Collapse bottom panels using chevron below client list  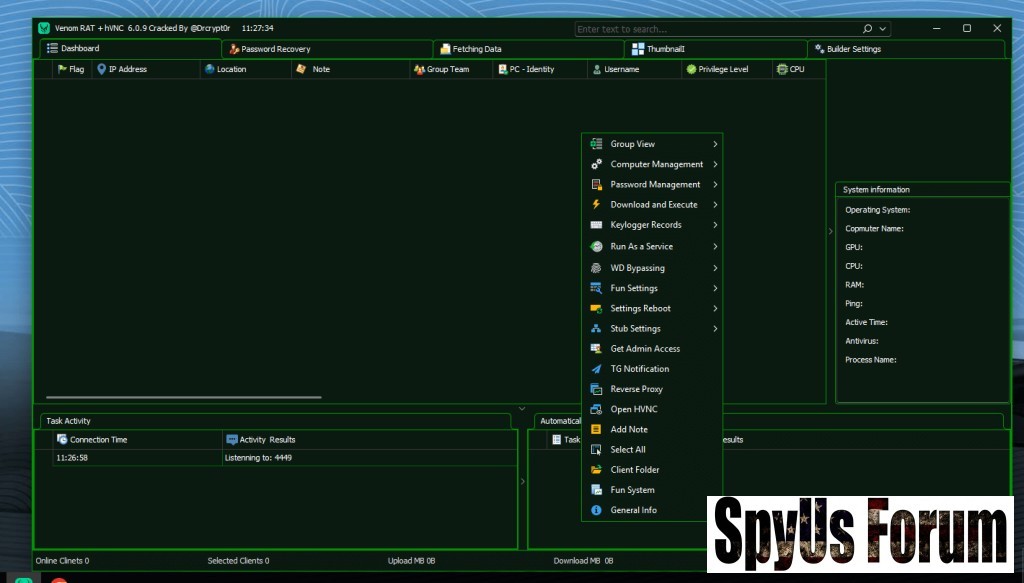(x=522, y=408)
